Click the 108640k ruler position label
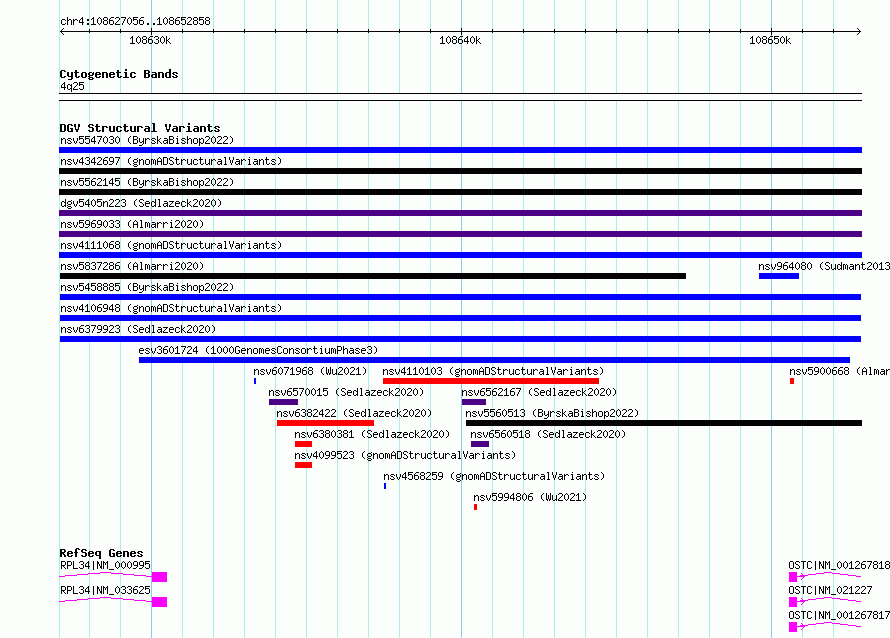Viewport: 890px width, 638px height. click(460, 40)
